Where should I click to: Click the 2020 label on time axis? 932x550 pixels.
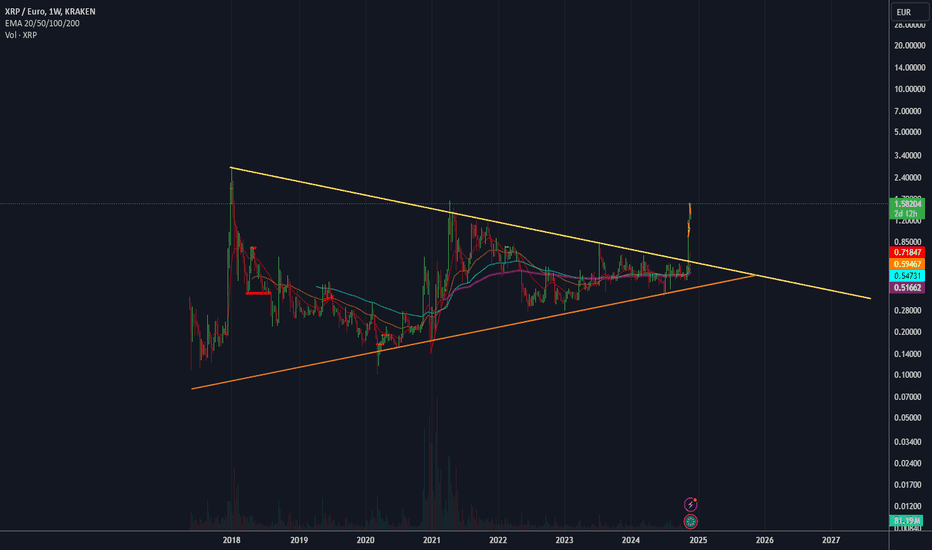tap(366, 540)
